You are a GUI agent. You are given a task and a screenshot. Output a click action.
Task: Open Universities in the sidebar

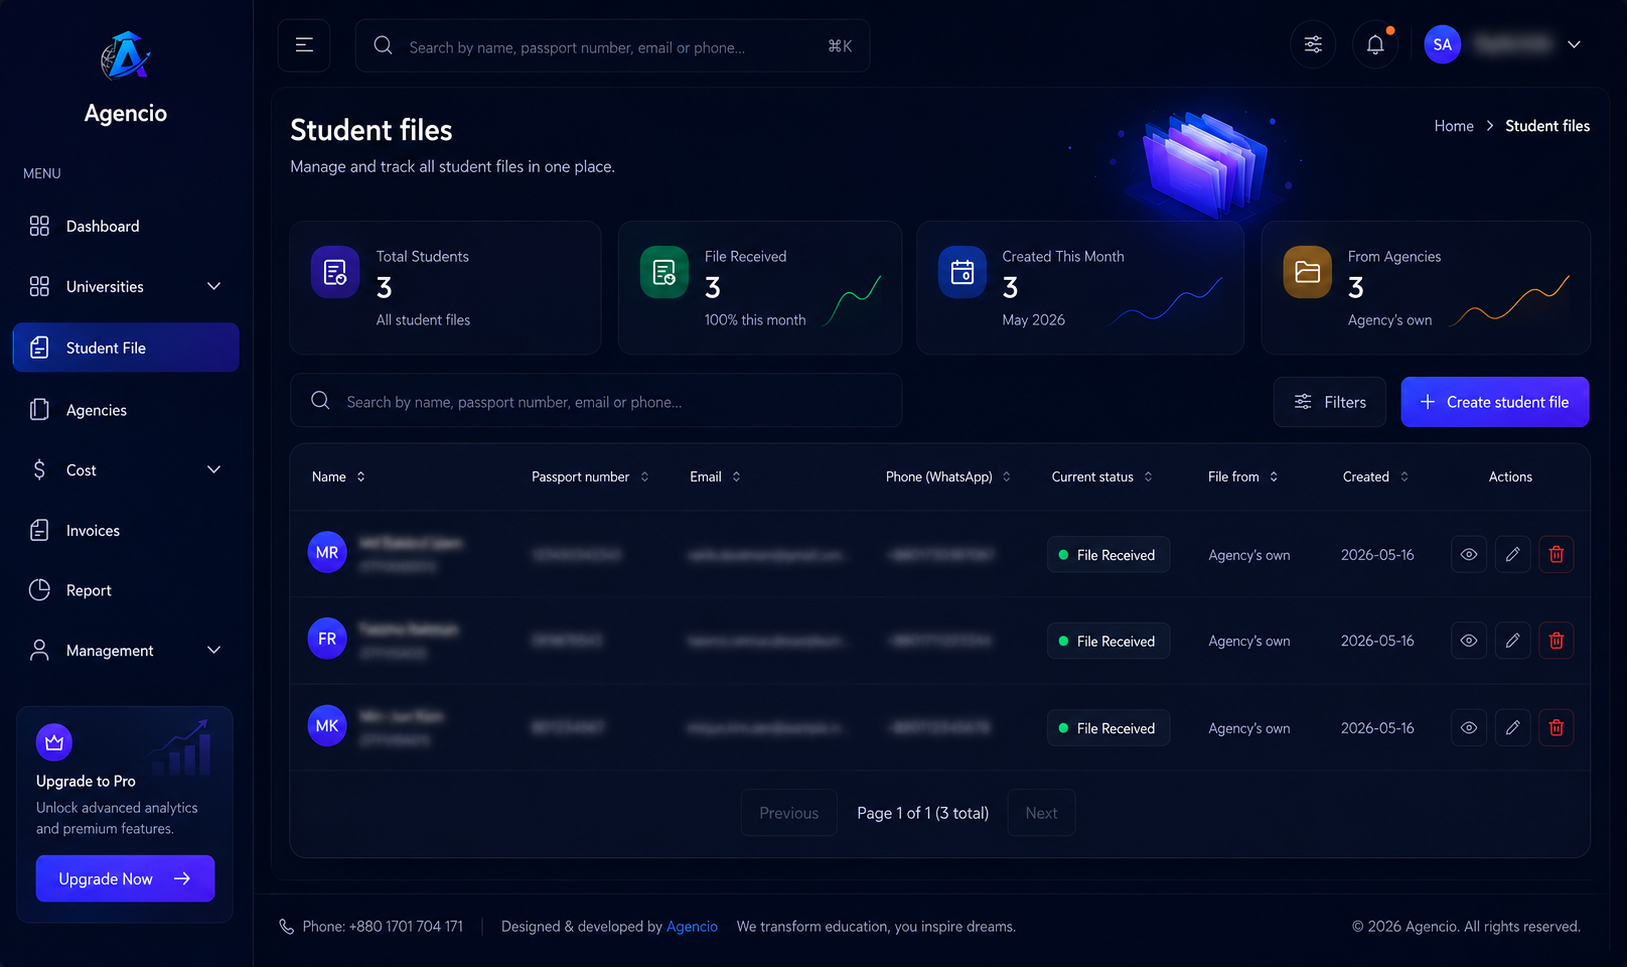tap(126, 286)
